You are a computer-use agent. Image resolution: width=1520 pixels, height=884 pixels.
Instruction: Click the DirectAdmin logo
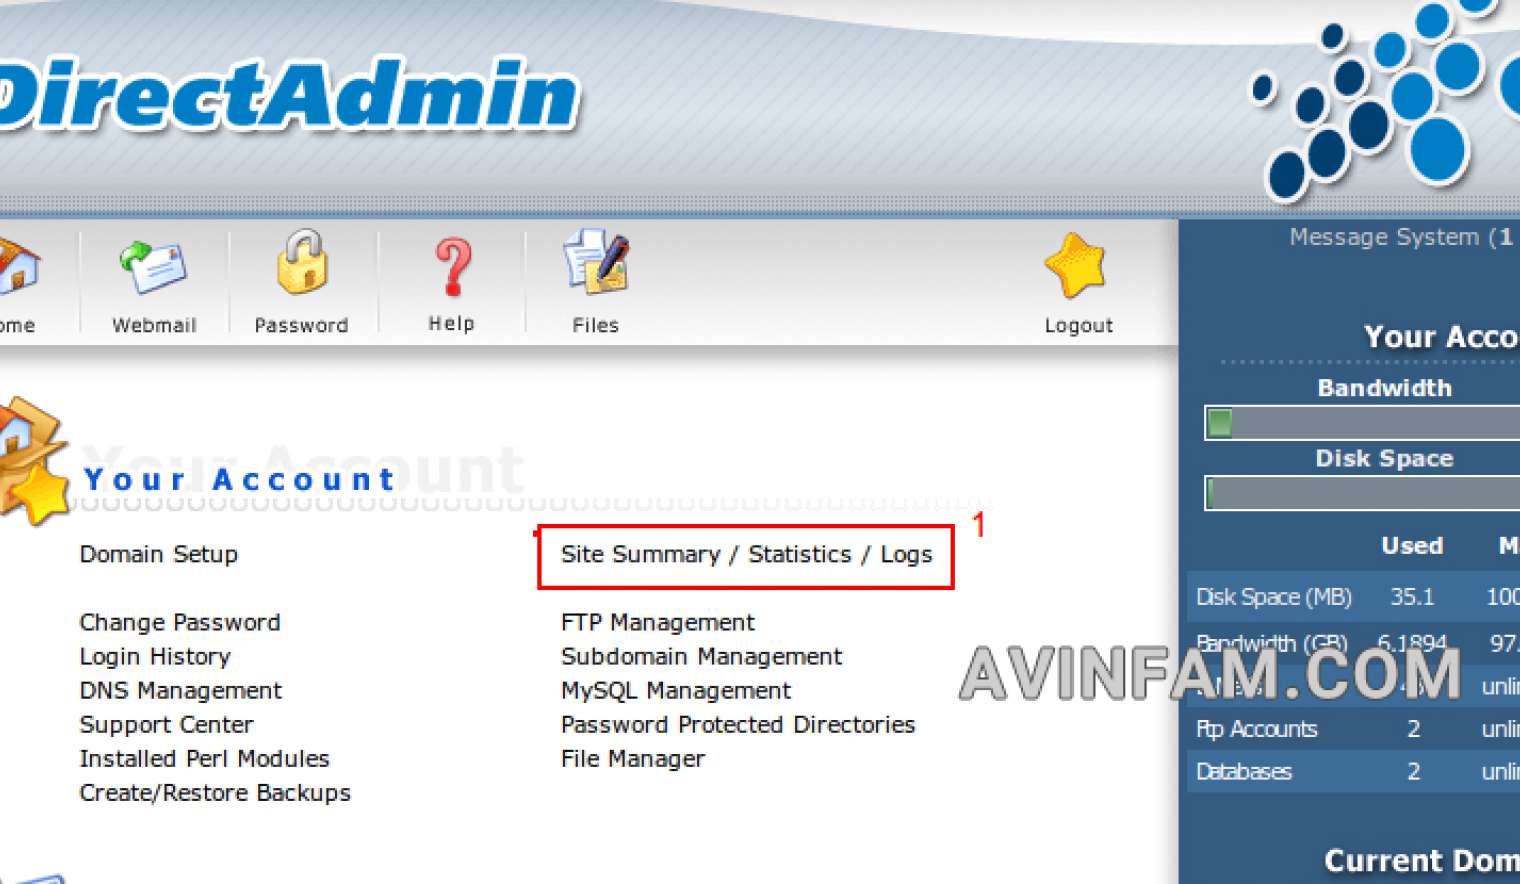point(289,94)
